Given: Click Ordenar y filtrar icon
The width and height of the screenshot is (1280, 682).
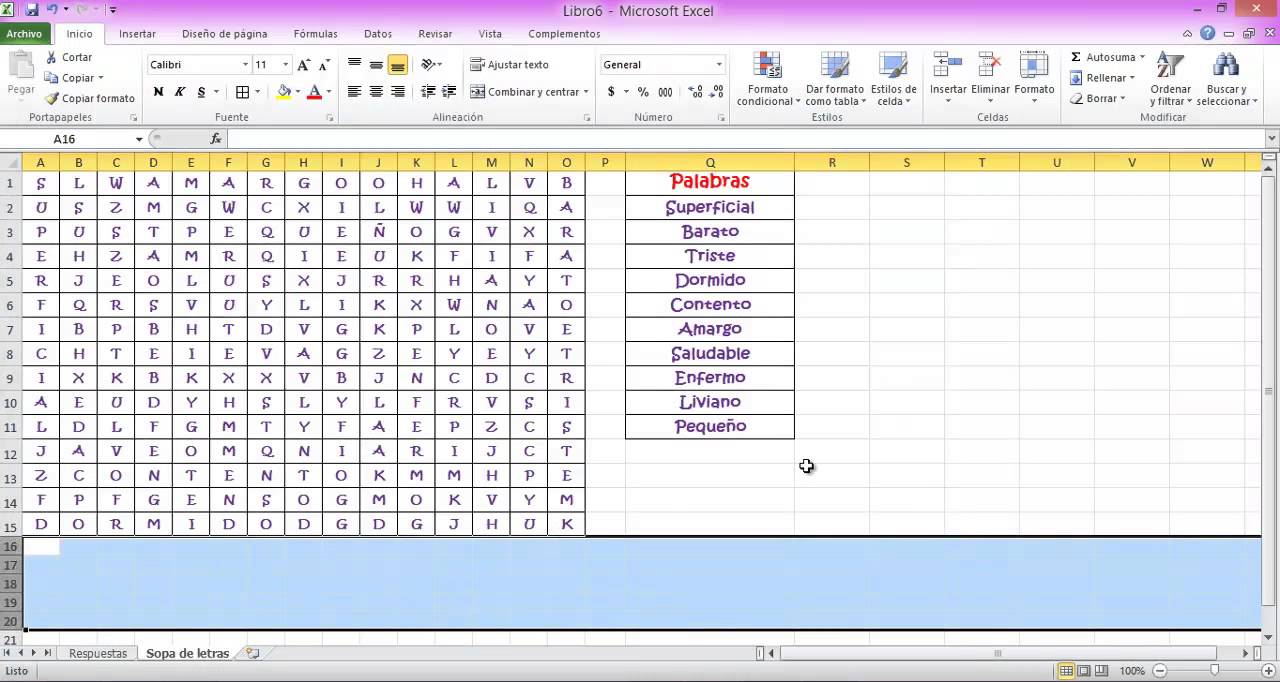Looking at the screenshot, I should tap(1170, 66).
